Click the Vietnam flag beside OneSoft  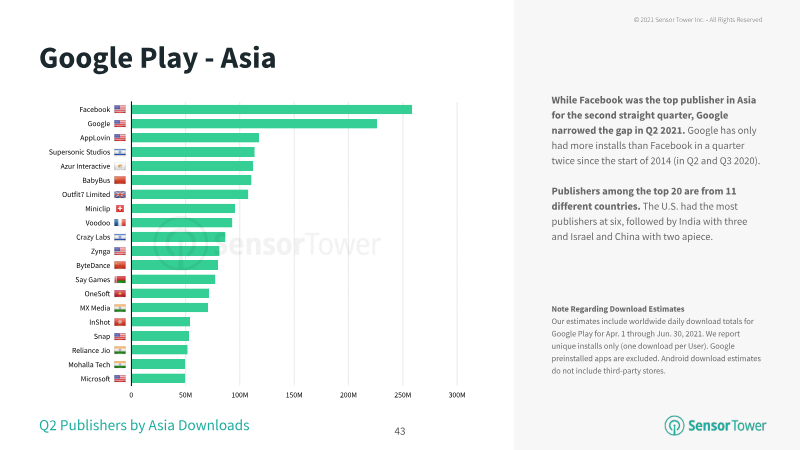[x=120, y=294]
